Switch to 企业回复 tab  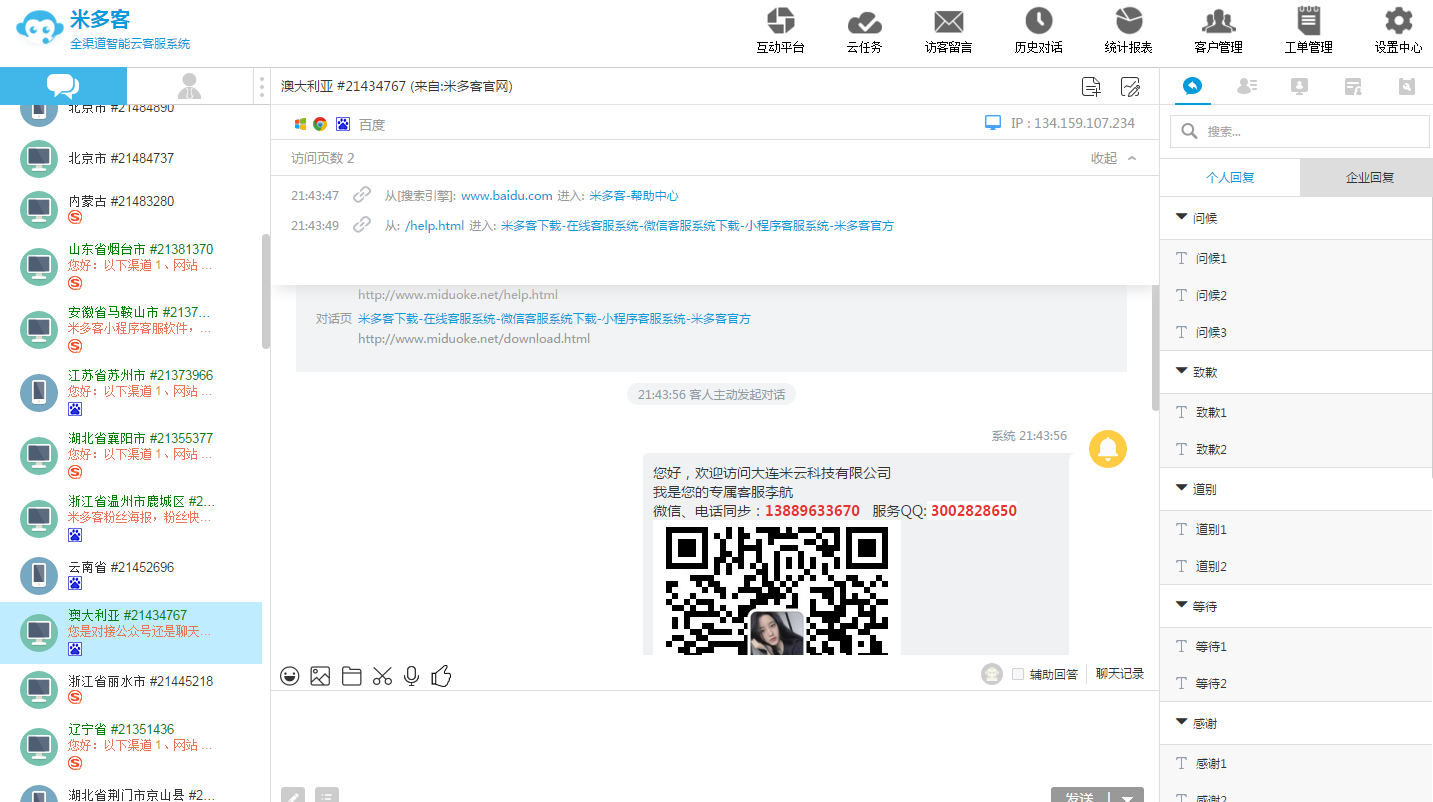(1369, 177)
